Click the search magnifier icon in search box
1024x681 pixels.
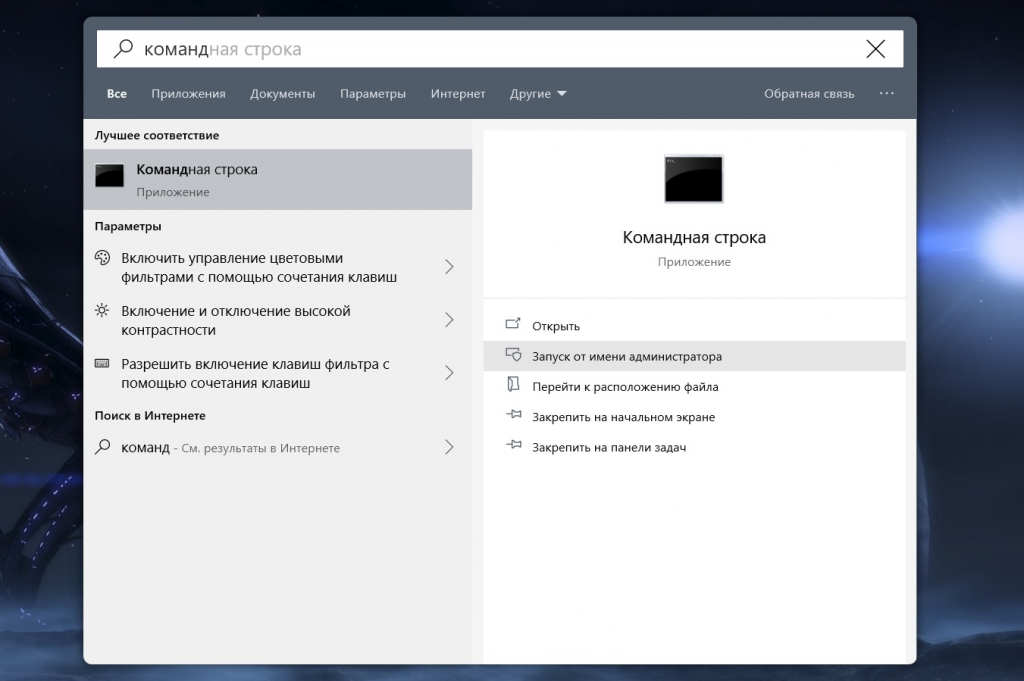pos(123,49)
